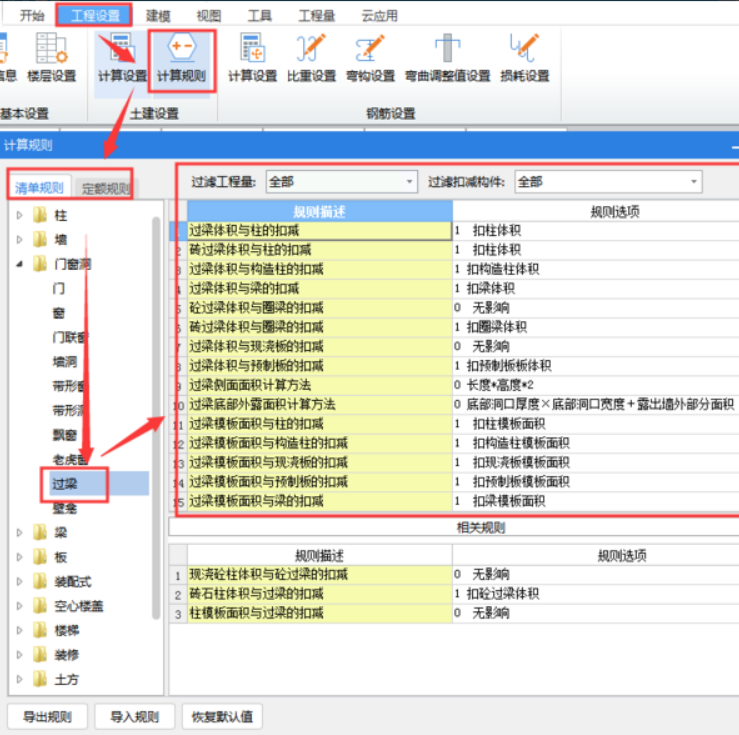Open 计算设置 in 土建设置 group
This screenshot has height=735, width=739.
click(x=122, y=58)
